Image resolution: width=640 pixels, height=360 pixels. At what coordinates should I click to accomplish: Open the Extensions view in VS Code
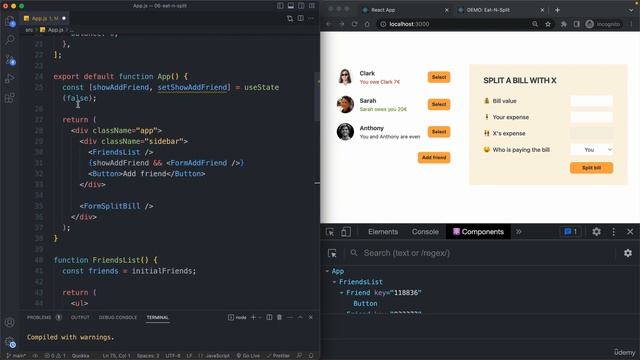[x=10, y=98]
